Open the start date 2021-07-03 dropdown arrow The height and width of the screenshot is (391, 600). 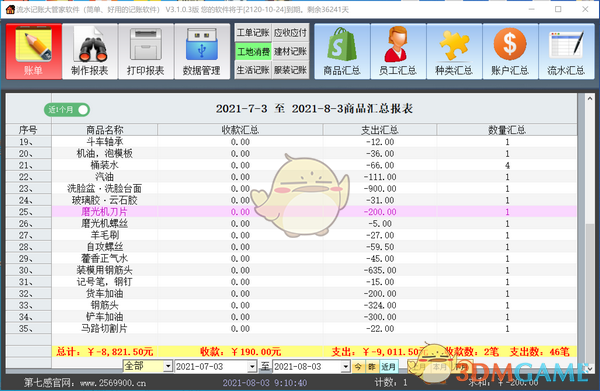pos(252,367)
